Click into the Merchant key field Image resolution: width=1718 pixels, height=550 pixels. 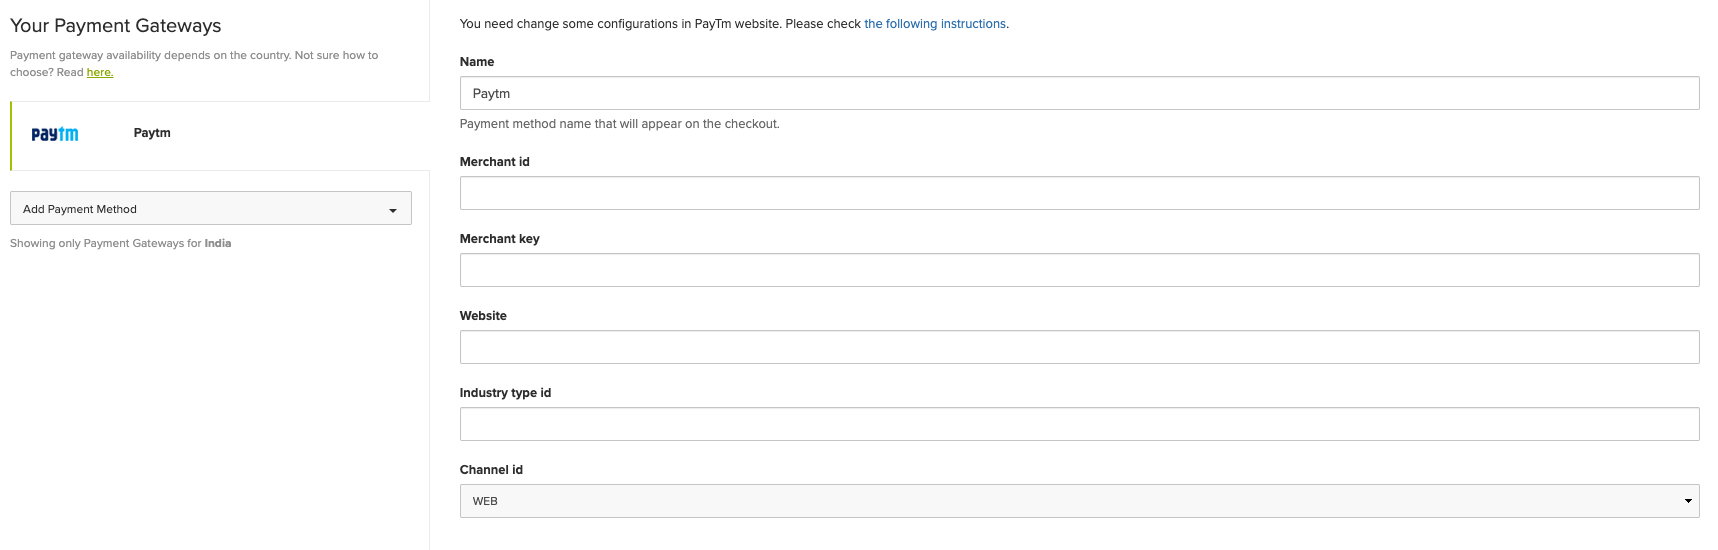1078,270
